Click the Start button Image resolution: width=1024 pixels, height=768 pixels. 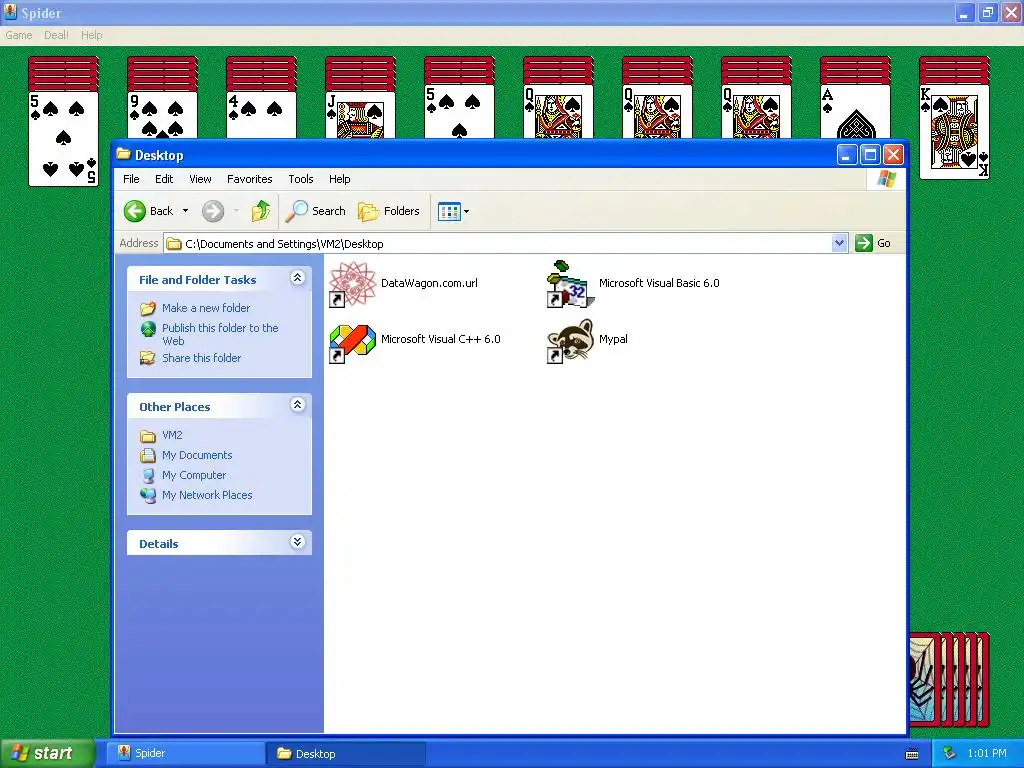pos(47,753)
